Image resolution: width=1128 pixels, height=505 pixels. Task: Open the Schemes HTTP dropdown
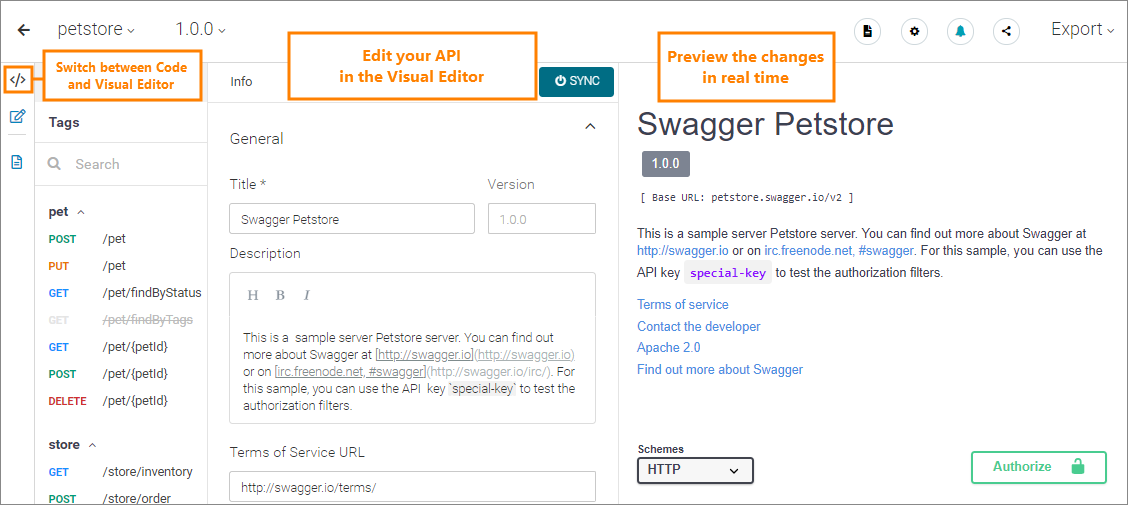point(695,470)
